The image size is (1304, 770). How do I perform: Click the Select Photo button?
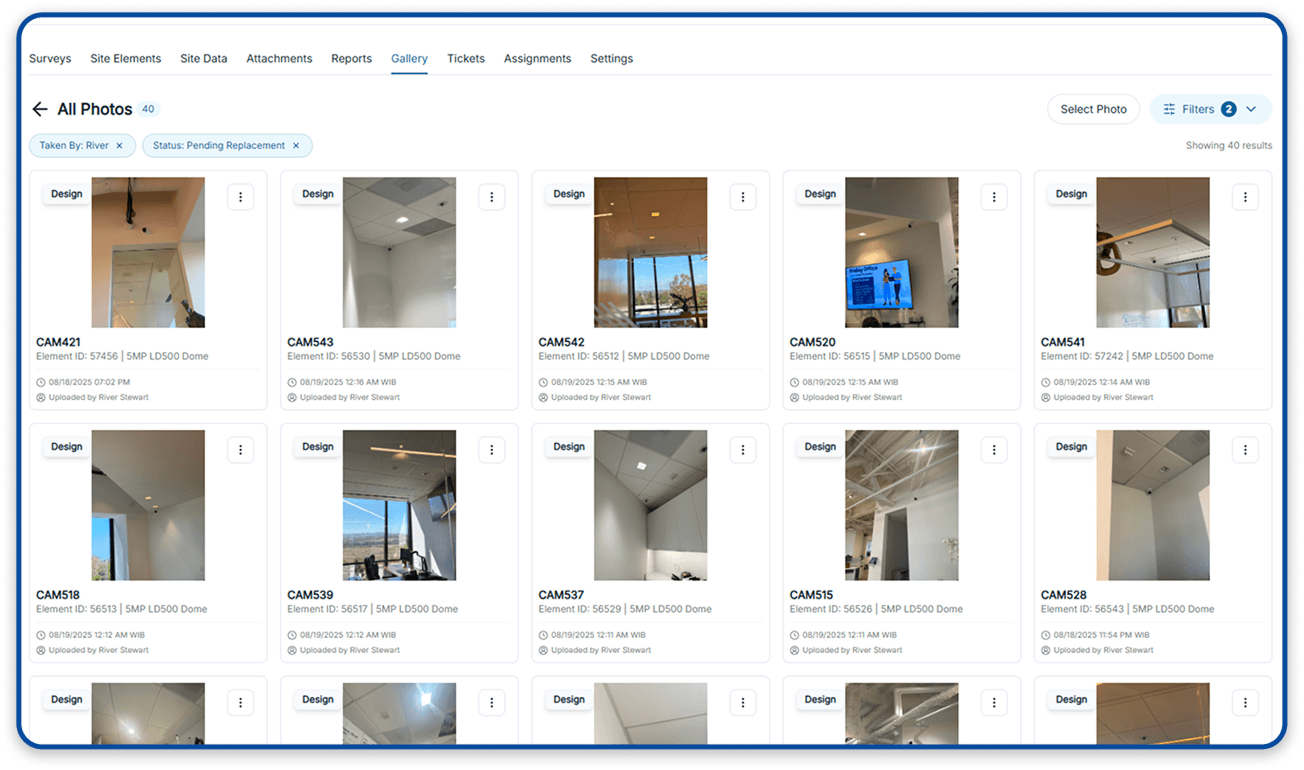tap(1093, 109)
